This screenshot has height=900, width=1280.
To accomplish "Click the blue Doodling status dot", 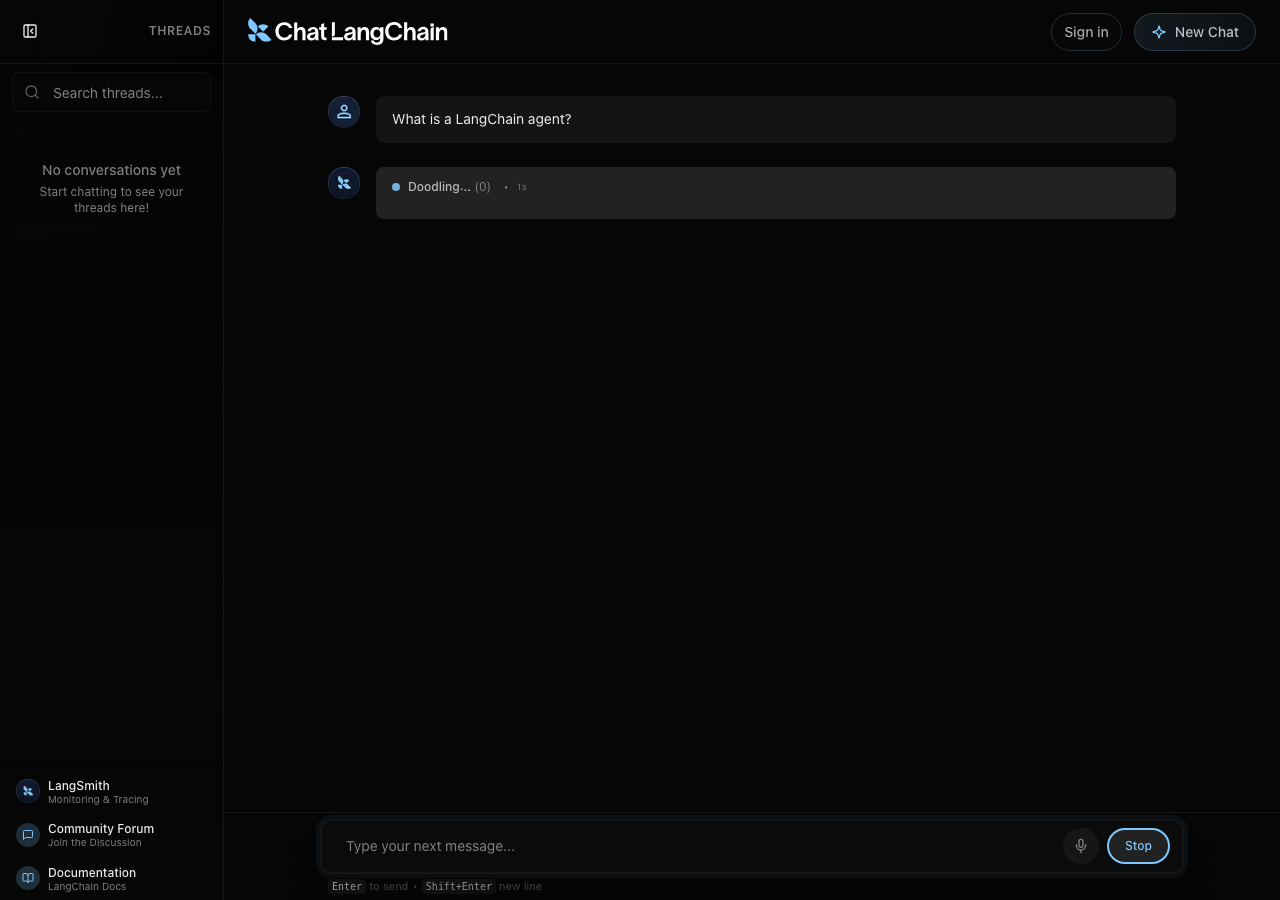I will (396, 187).
